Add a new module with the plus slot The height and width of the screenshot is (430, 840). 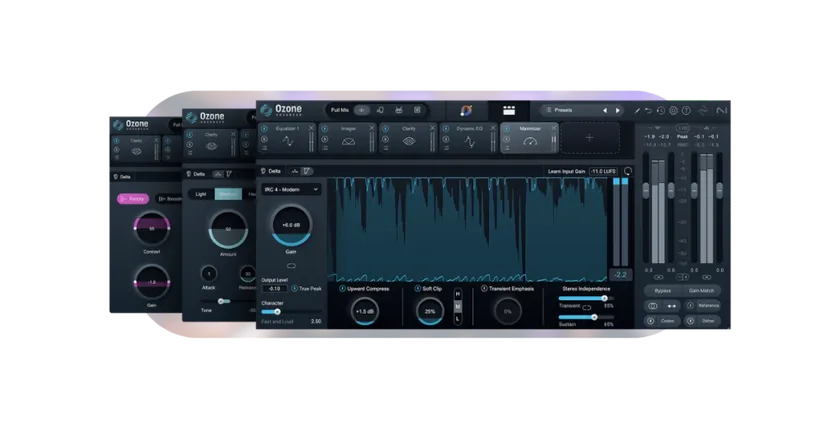[589, 138]
